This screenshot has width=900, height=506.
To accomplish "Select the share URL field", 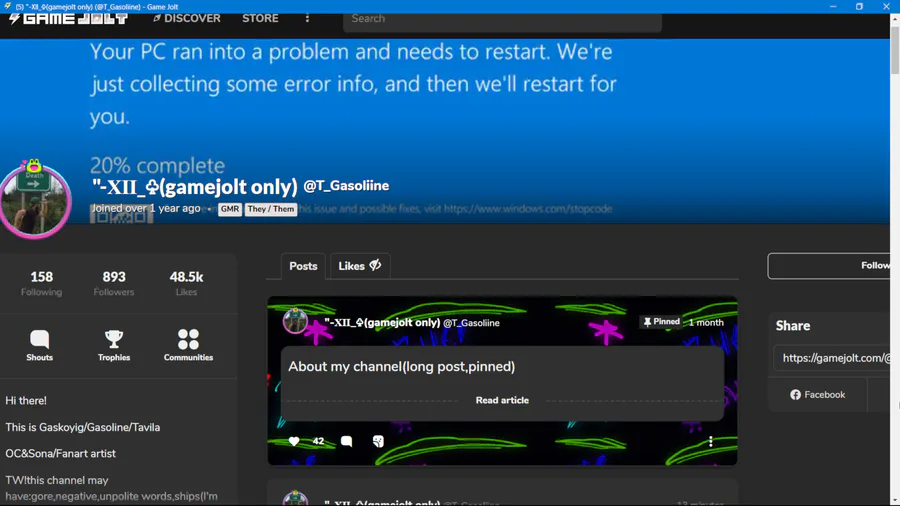I will coord(832,358).
